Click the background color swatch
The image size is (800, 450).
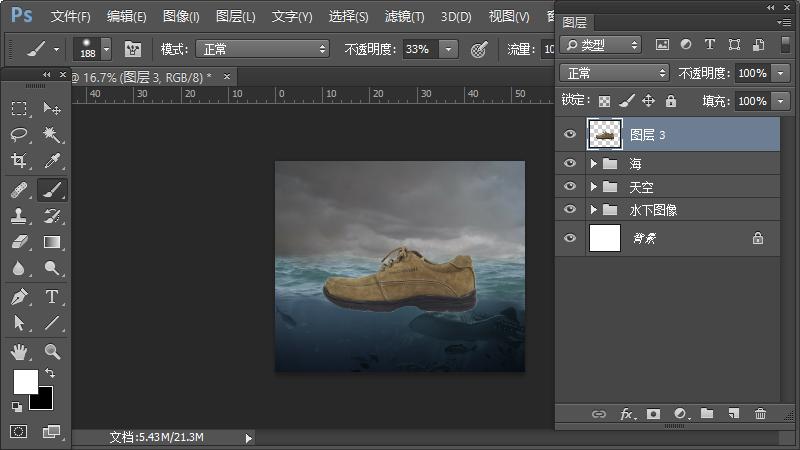pyautogui.click(x=44, y=401)
